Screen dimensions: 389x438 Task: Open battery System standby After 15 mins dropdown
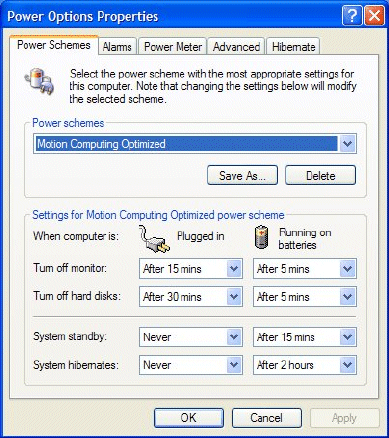[x=305, y=337]
